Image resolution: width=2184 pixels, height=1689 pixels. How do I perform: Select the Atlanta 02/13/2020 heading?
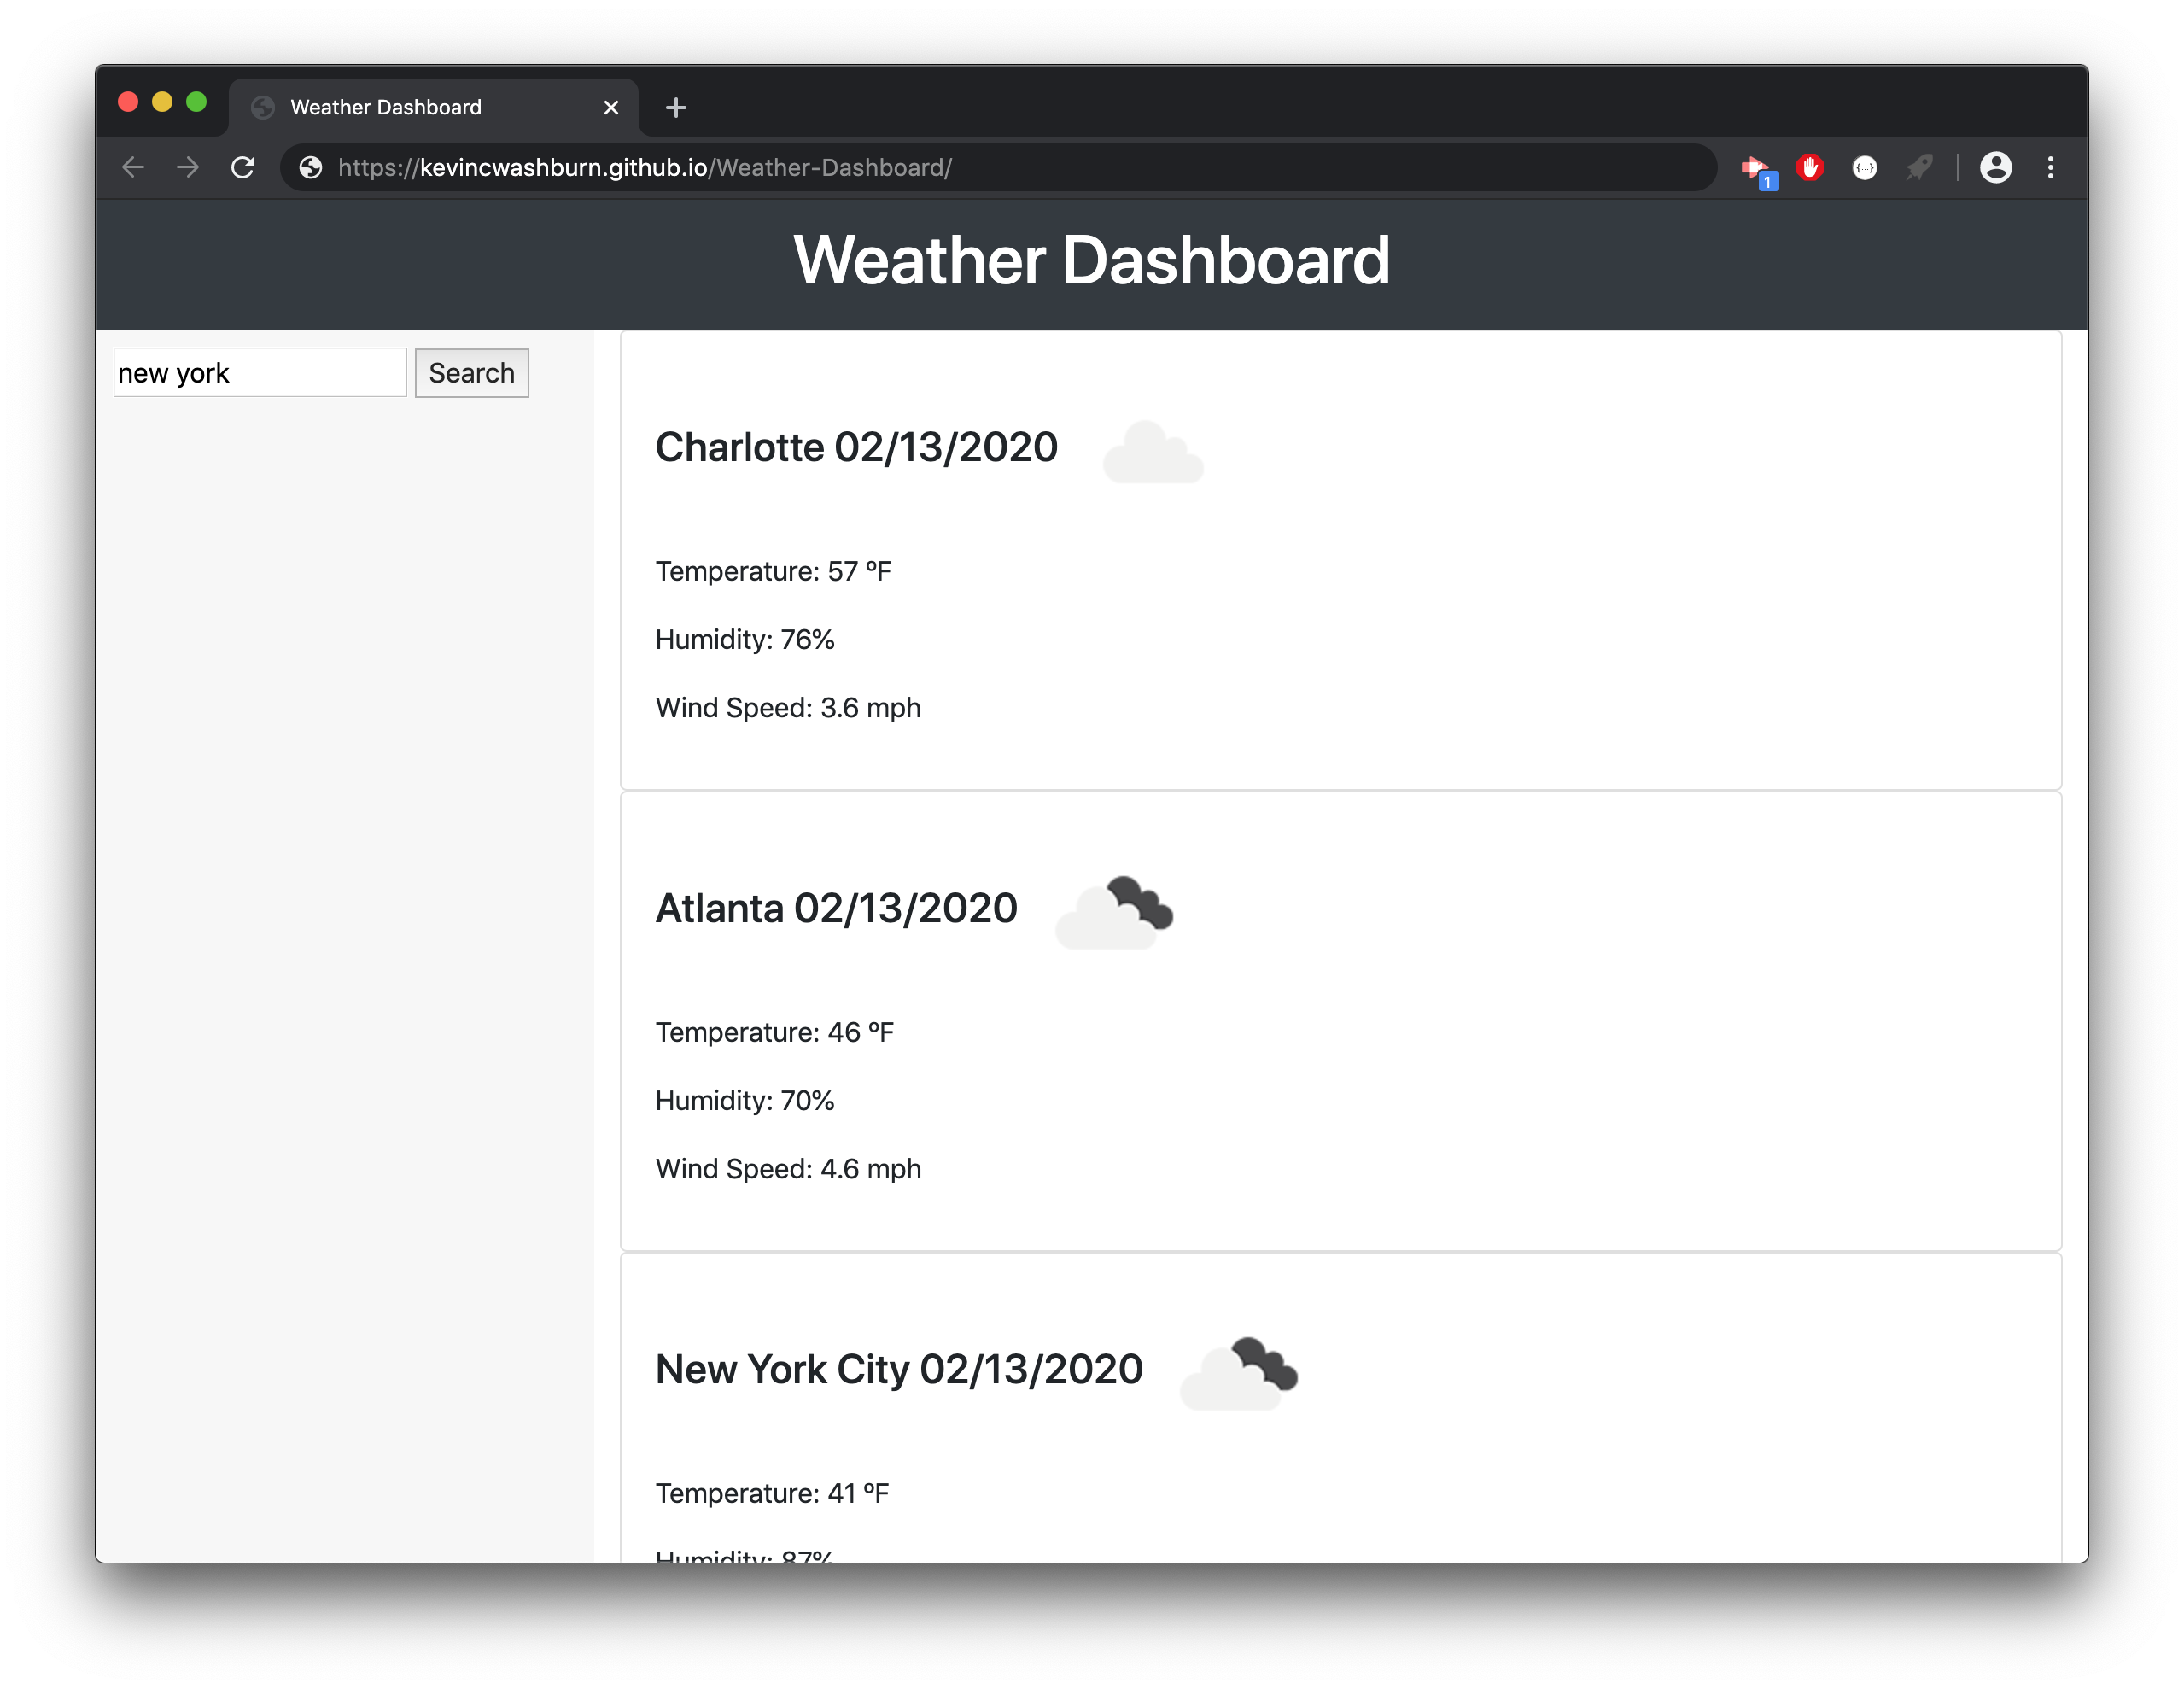836,908
